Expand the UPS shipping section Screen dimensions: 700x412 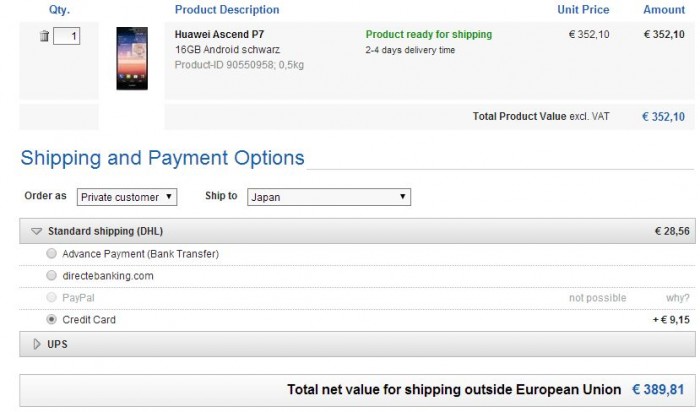click(x=38, y=344)
